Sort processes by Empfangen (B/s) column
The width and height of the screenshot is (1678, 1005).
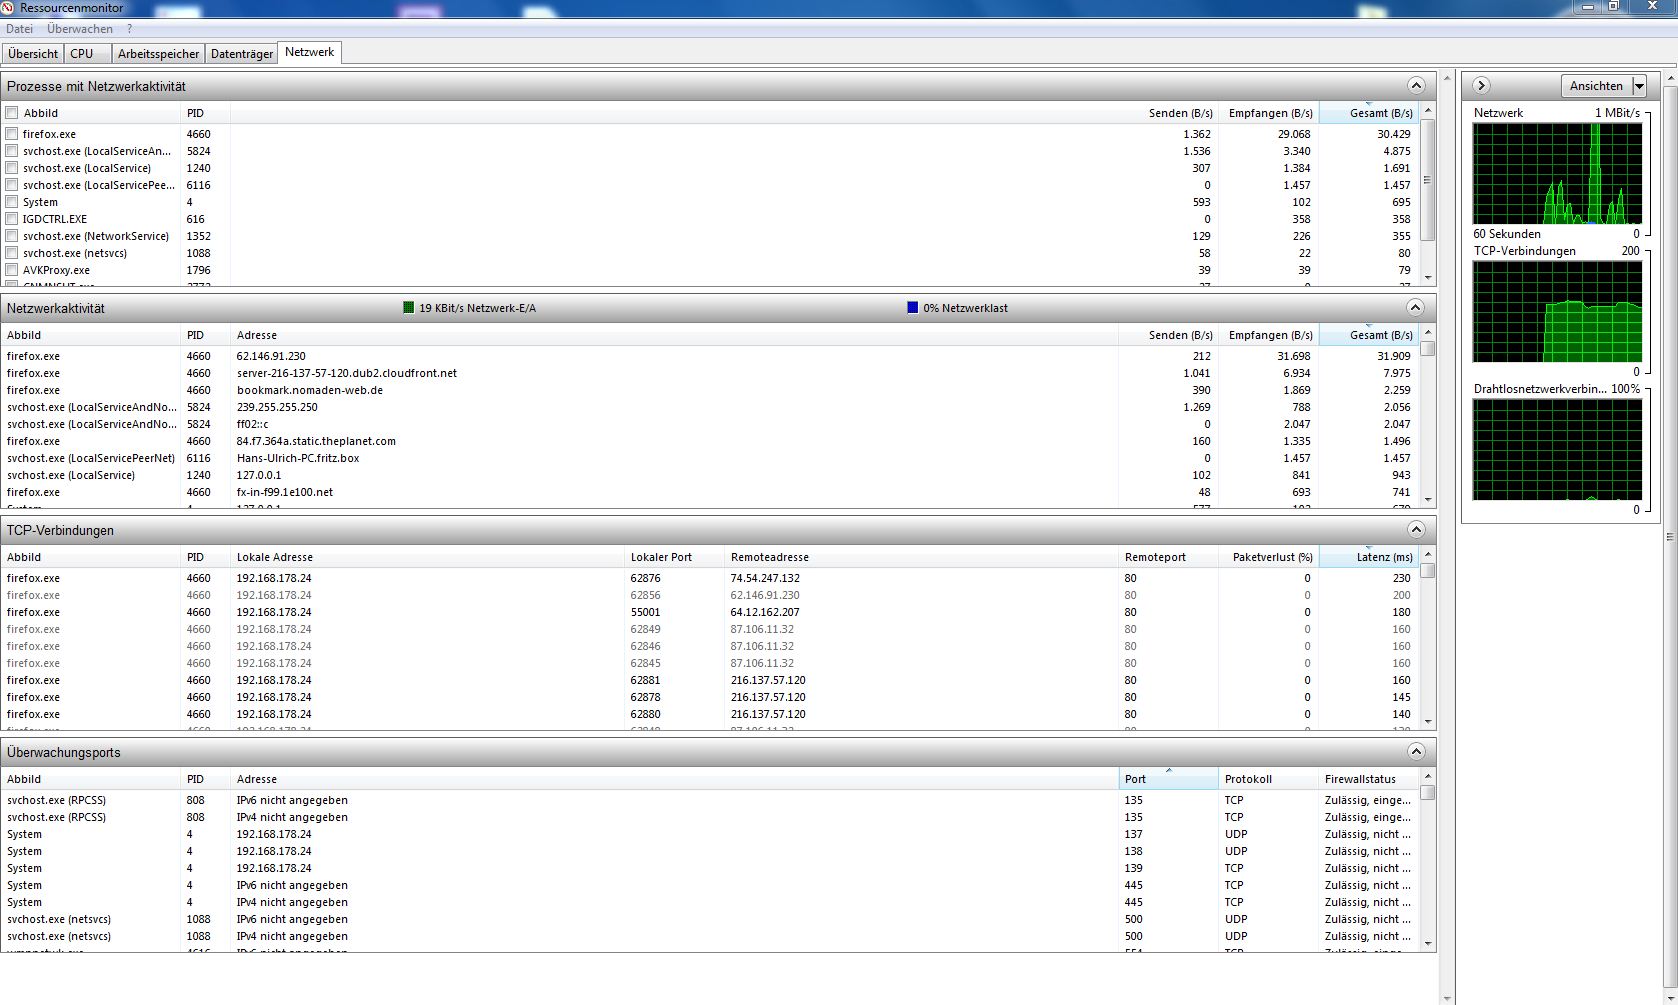click(1268, 113)
